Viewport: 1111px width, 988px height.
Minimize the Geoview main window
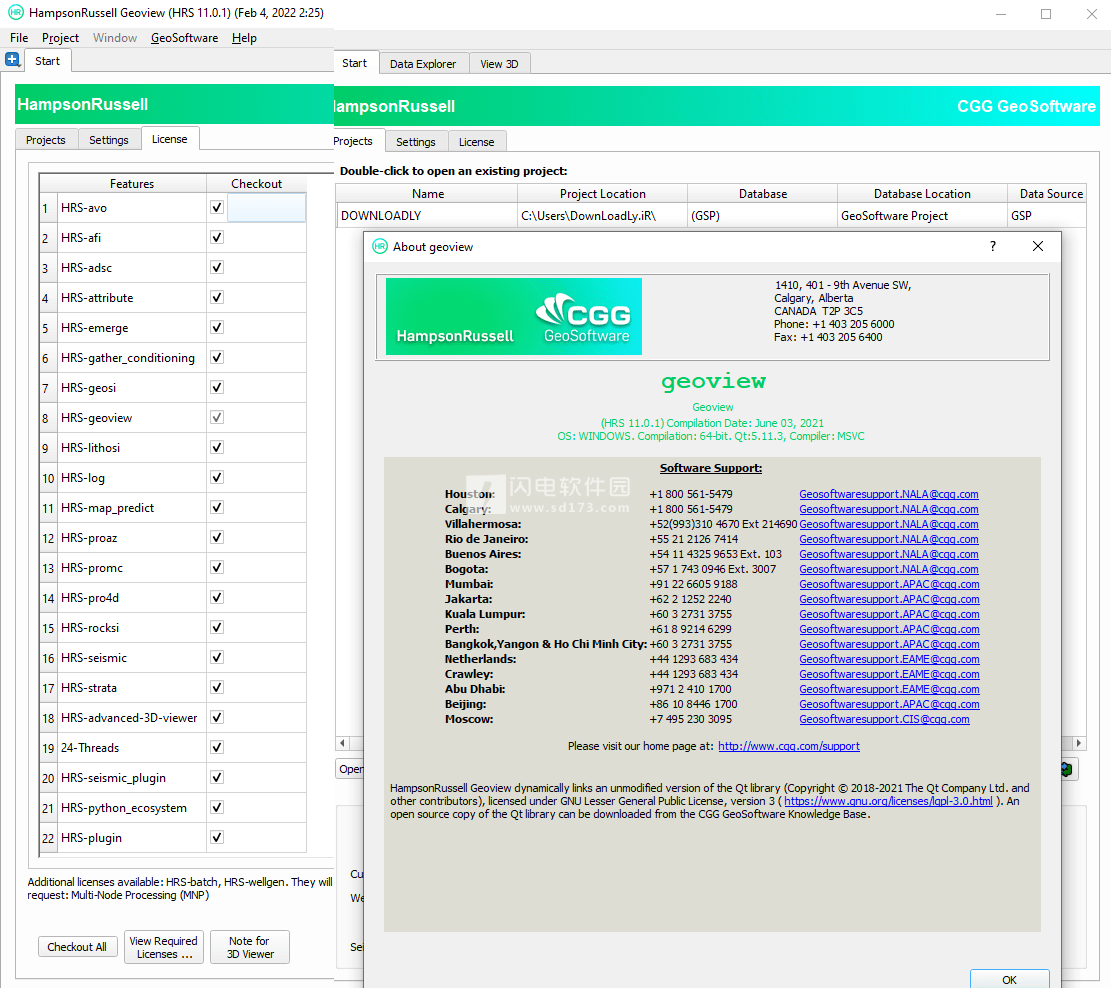(x=1000, y=13)
